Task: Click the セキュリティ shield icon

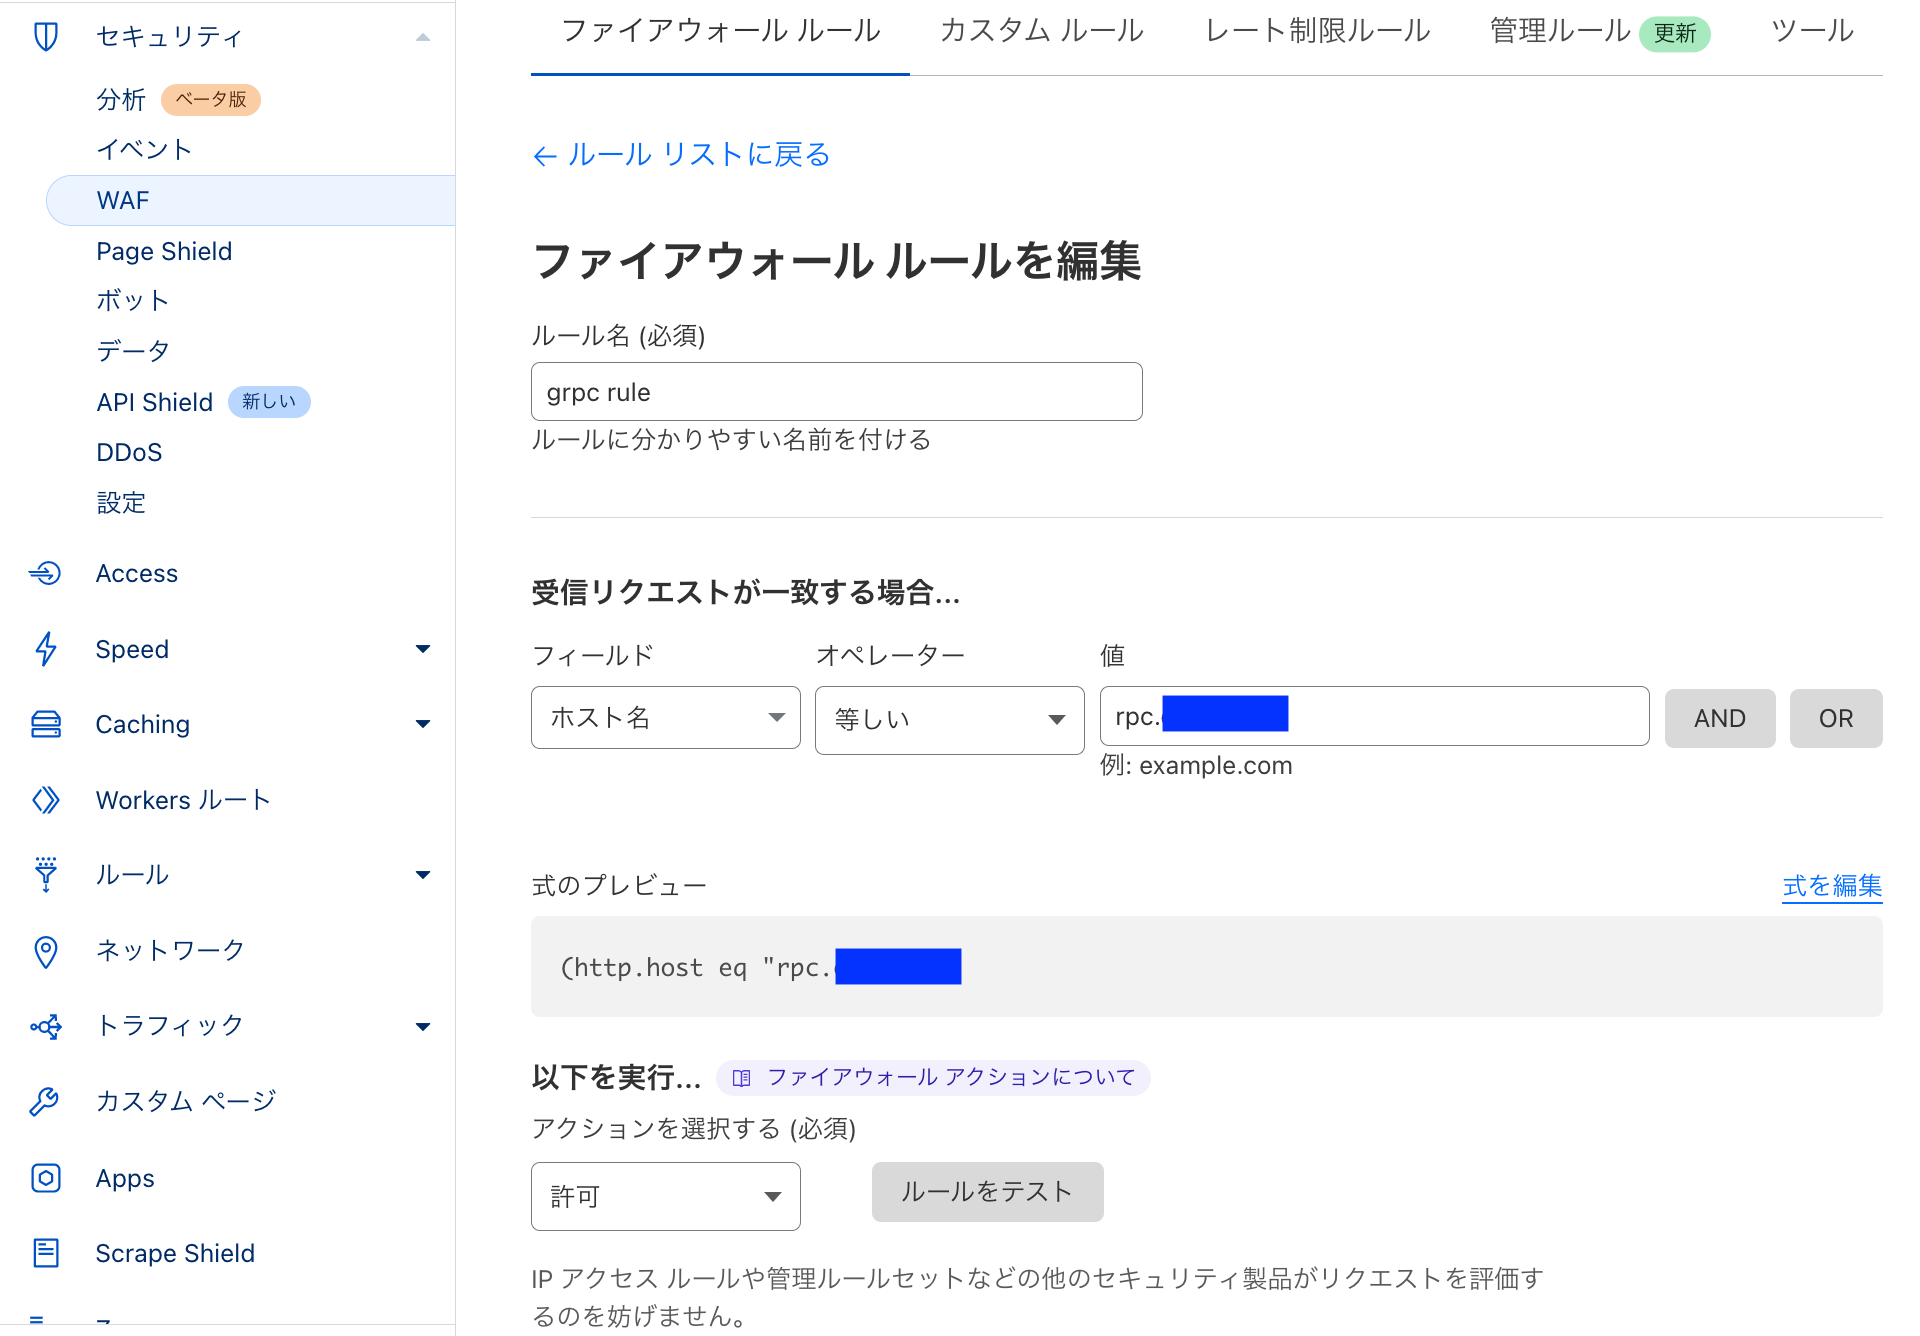Action: (45, 36)
